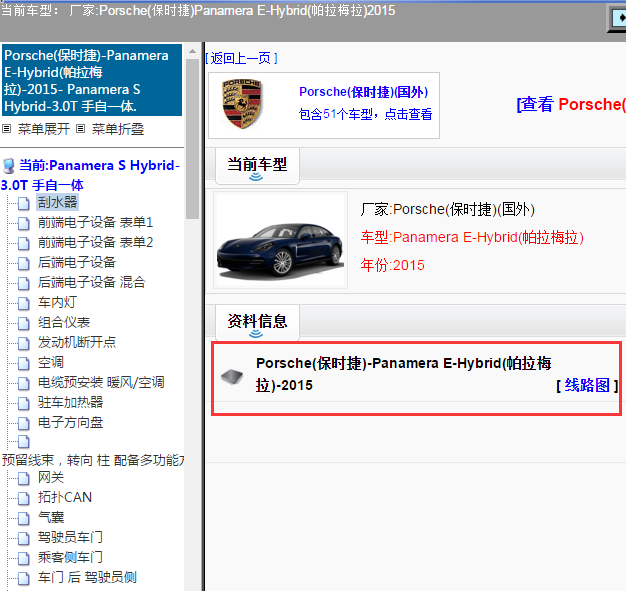Viewport: 626px width, 591px height.
Task: Click 包含51个车型,点击查看 link
Action: [365, 114]
